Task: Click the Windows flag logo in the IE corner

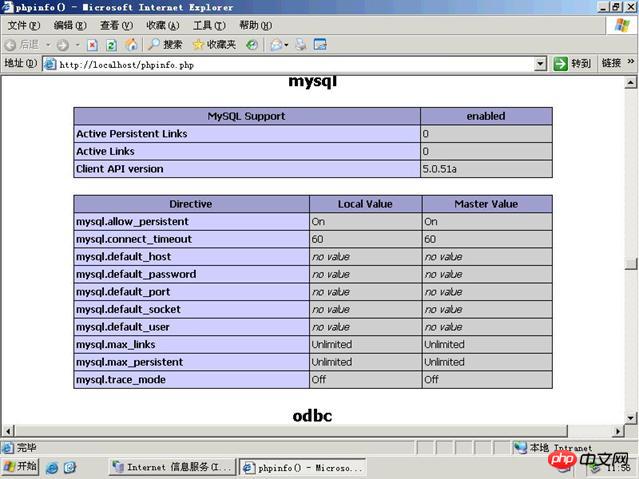Action: click(622, 25)
